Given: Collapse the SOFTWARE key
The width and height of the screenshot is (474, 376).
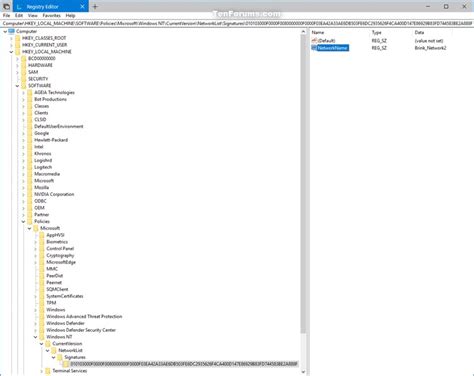Looking at the screenshot, I should click(17, 86).
